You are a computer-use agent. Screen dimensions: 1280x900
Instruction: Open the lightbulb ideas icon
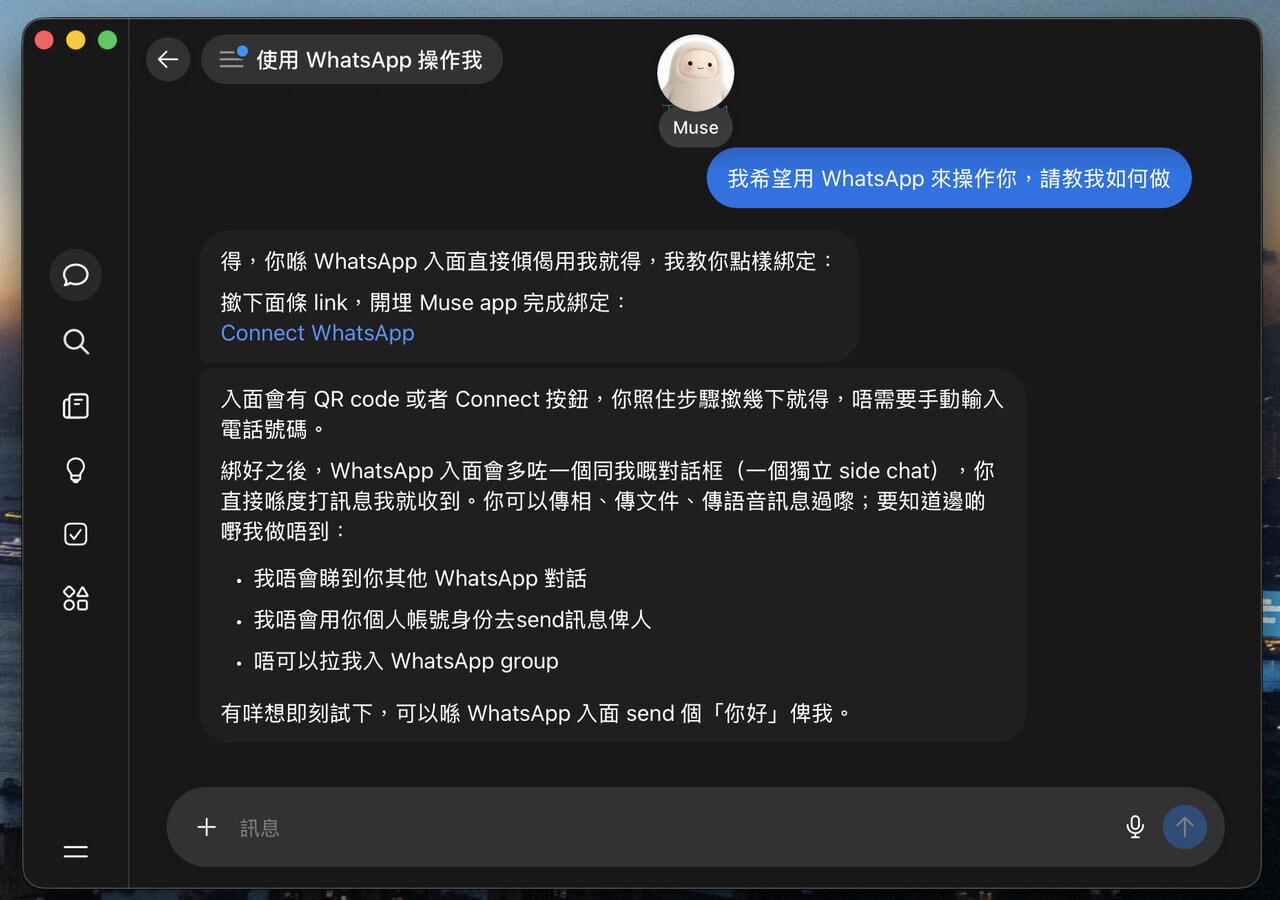(x=76, y=470)
